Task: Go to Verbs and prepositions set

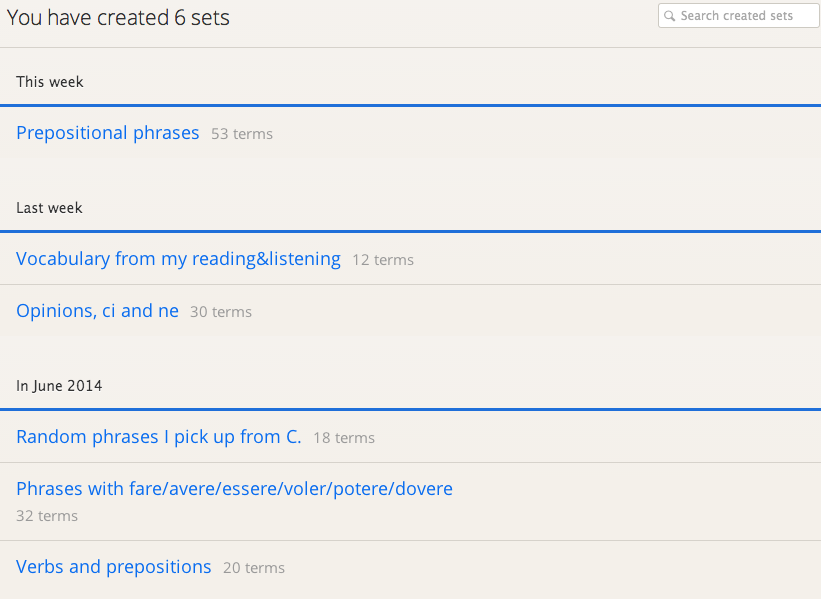Action: click(x=114, y=567)
